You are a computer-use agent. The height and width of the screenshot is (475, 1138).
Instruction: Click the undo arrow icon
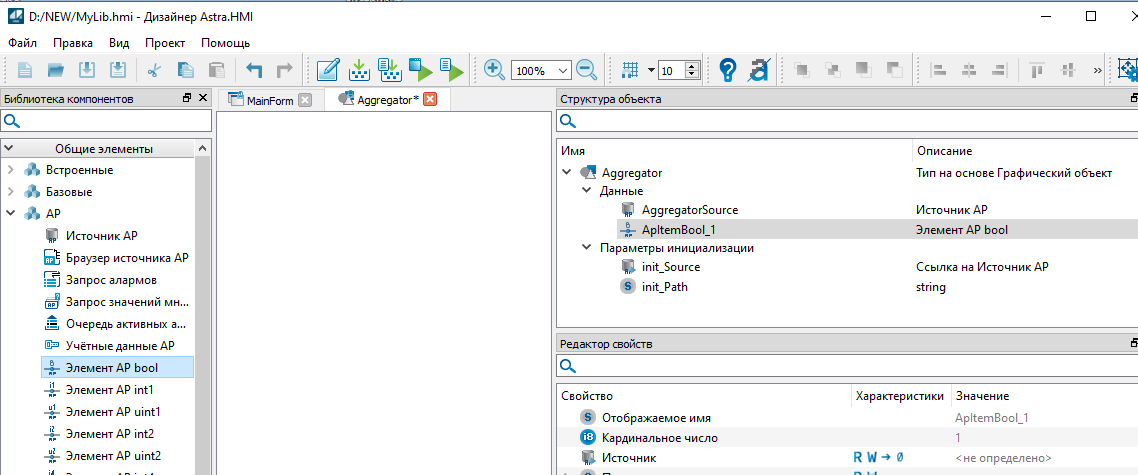tap(254, 70)
